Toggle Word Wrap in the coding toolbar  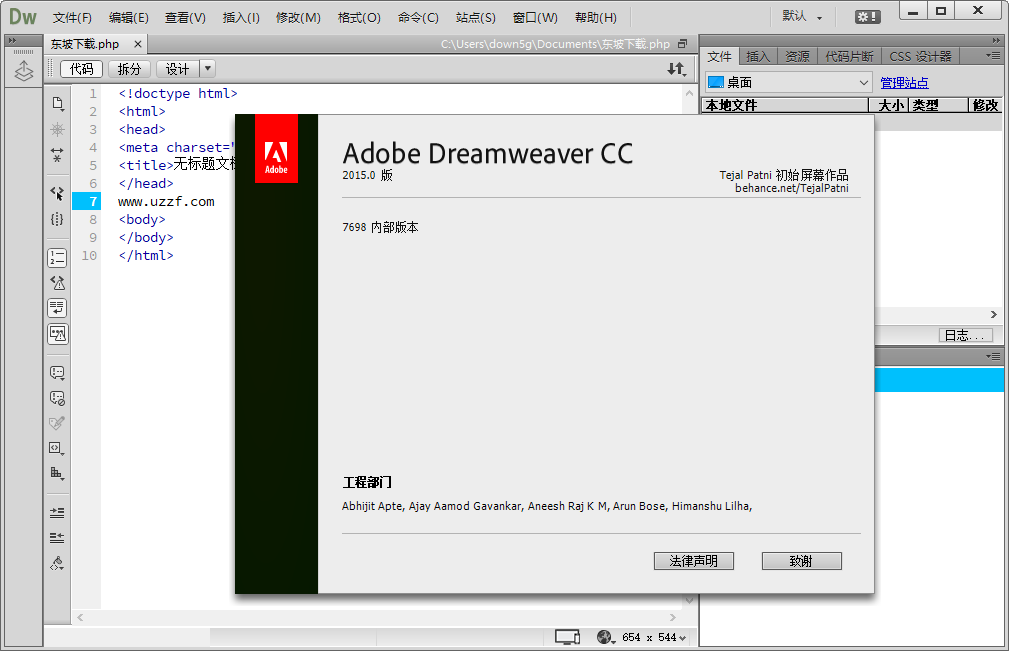[x=57, y=308]
